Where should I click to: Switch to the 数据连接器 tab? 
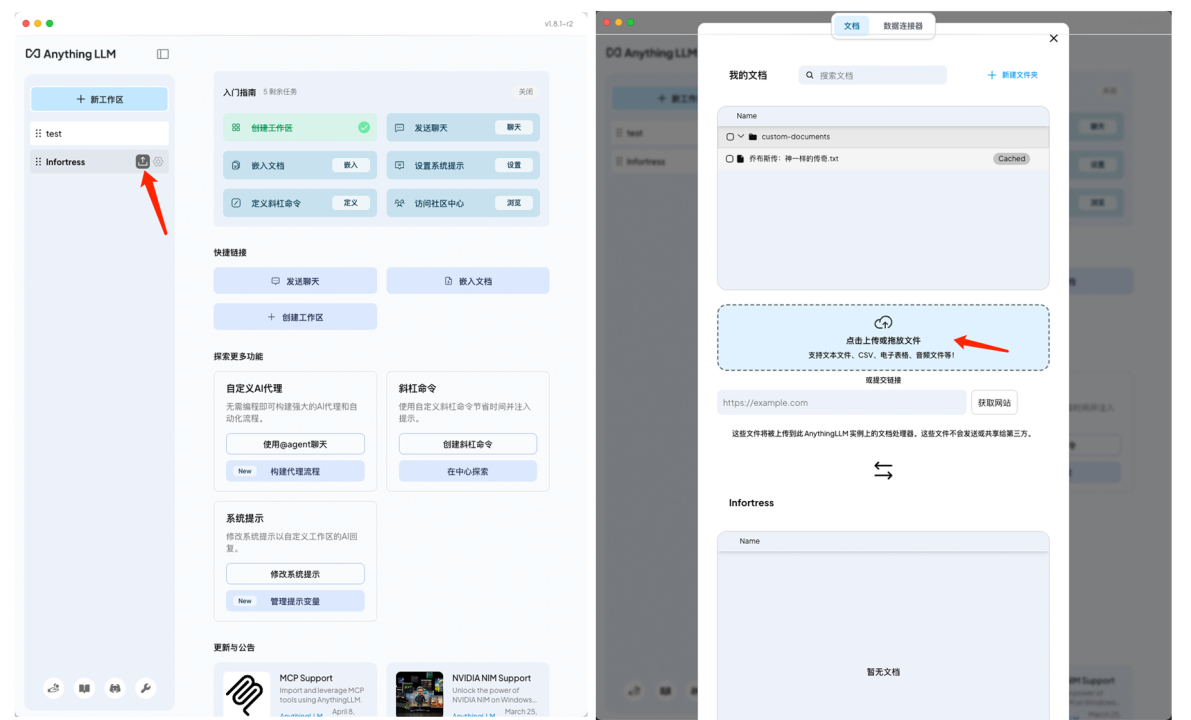click(902, 26)
